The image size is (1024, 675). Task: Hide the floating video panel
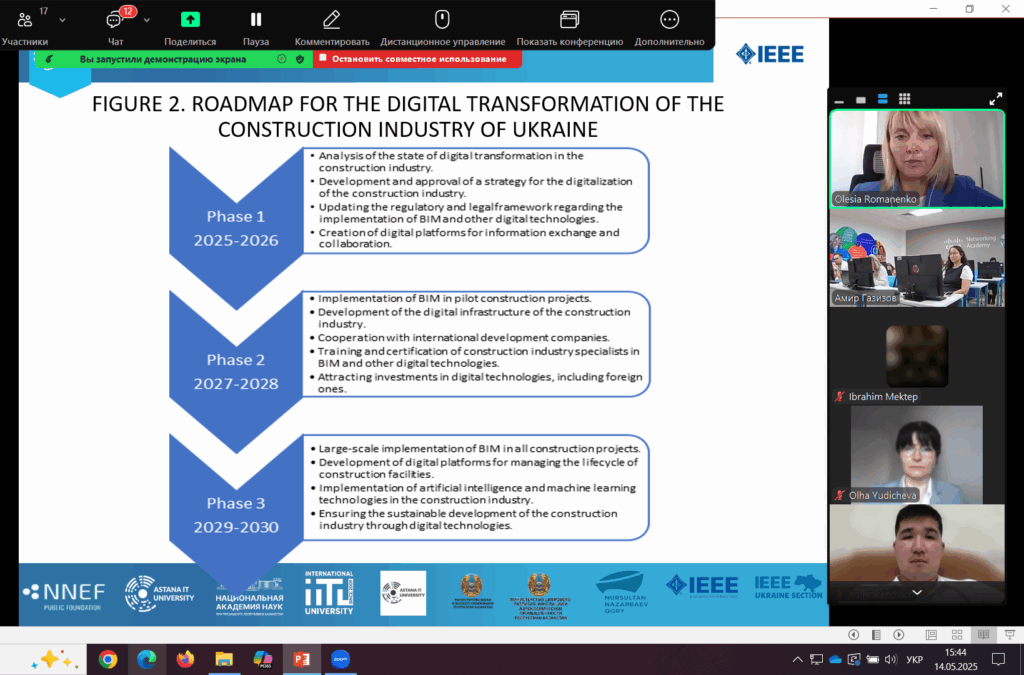(x=839, y=100)
